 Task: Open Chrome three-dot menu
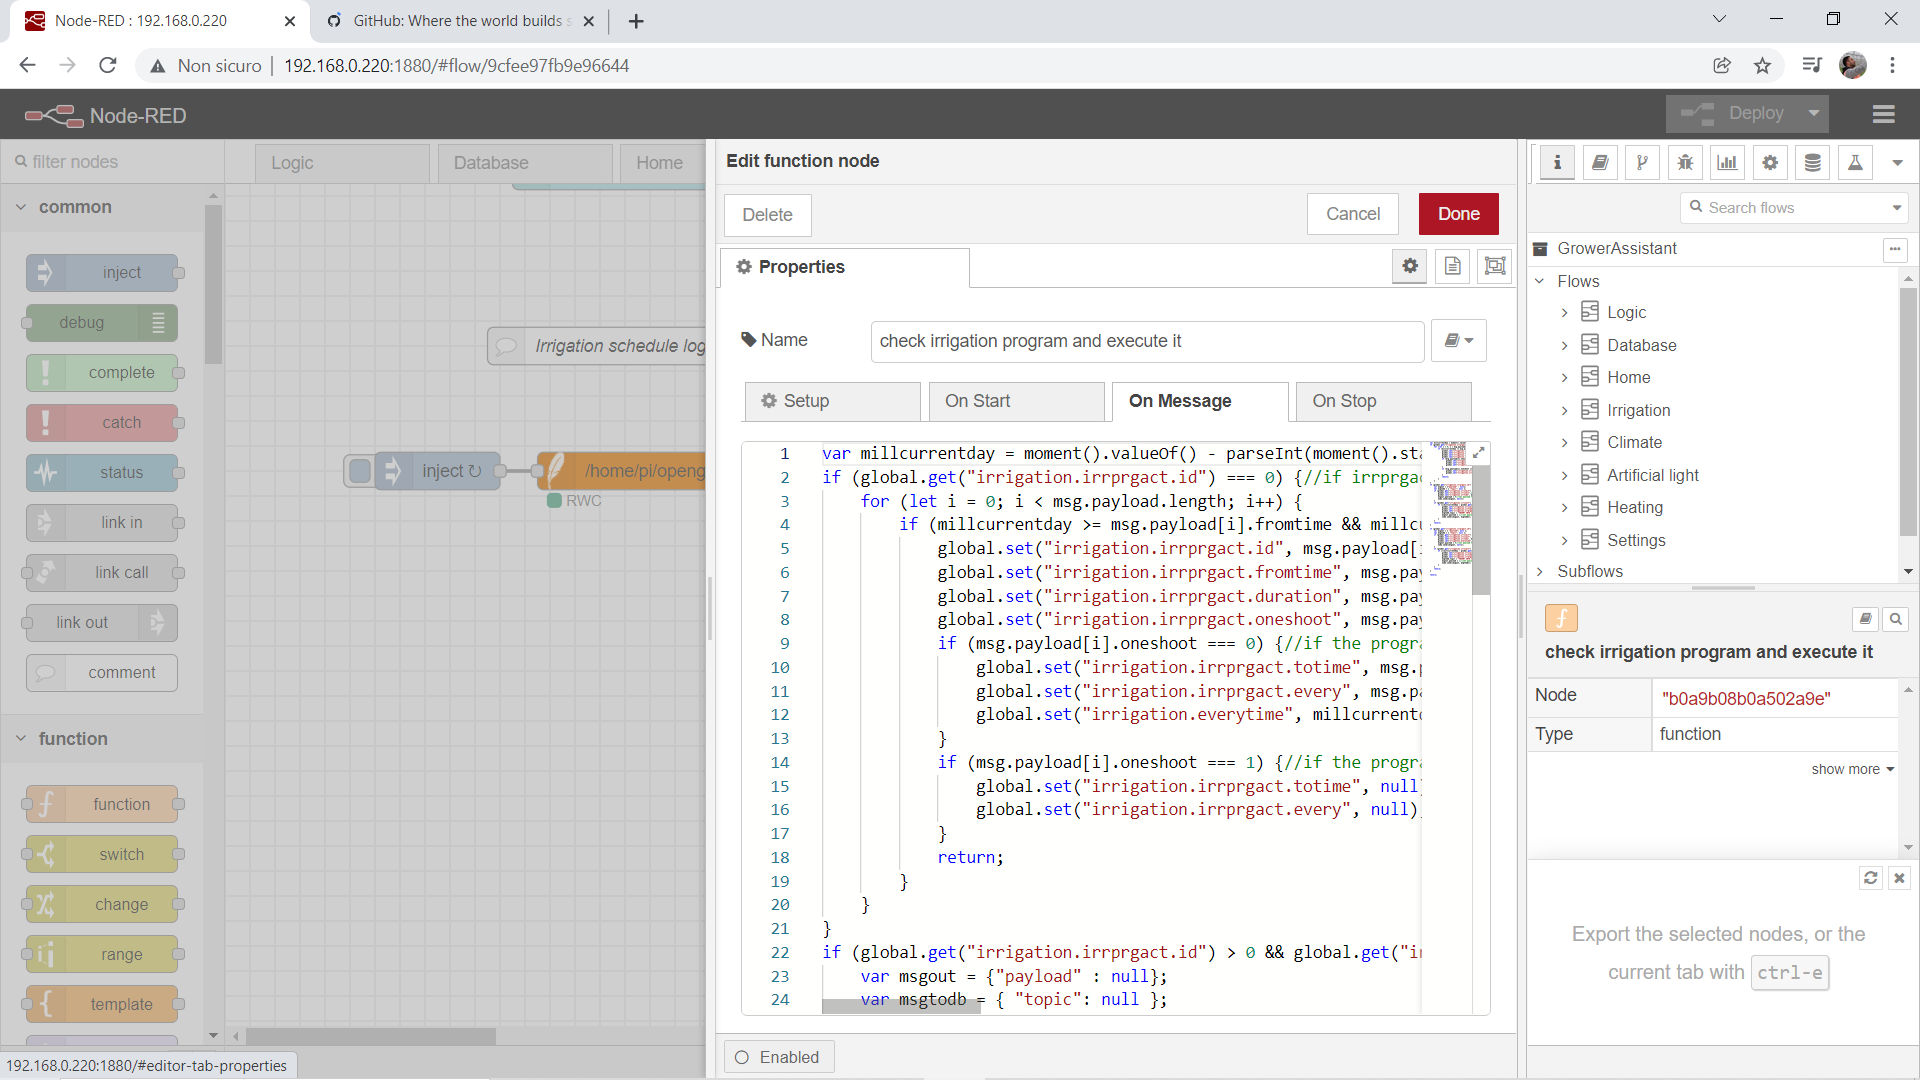1892,66
